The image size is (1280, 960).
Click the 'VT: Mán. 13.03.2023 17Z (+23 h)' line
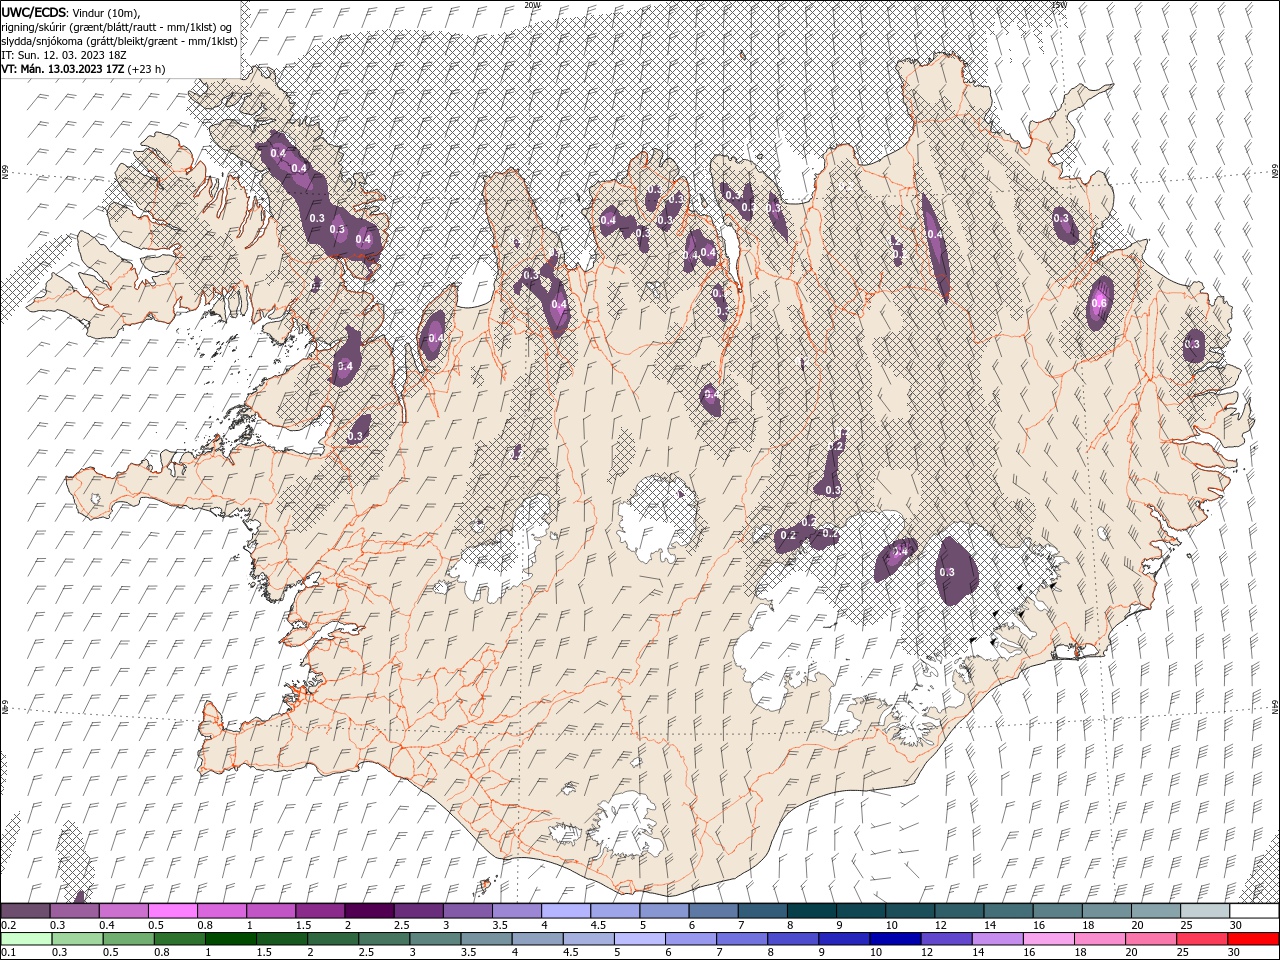coord(84,69)
